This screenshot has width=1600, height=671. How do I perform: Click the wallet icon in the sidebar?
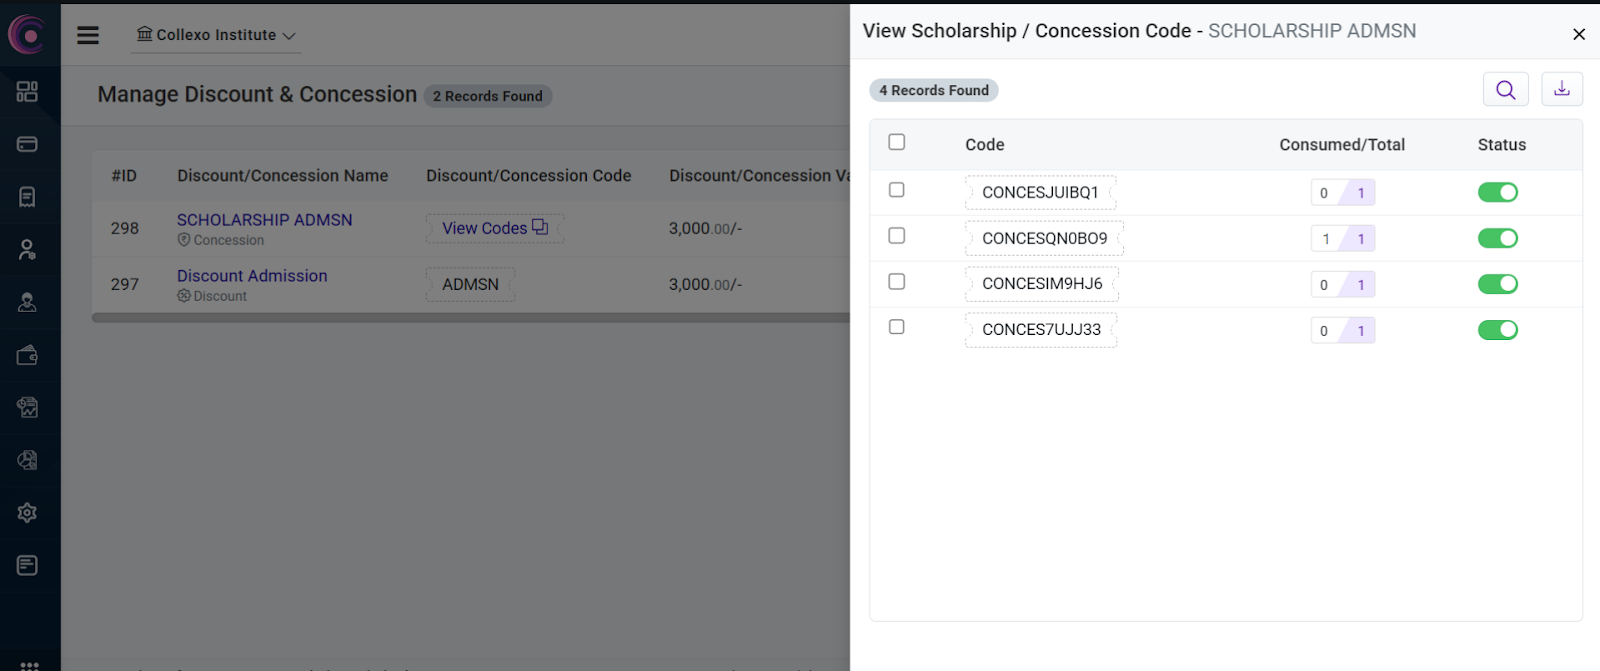pos(27,355)
